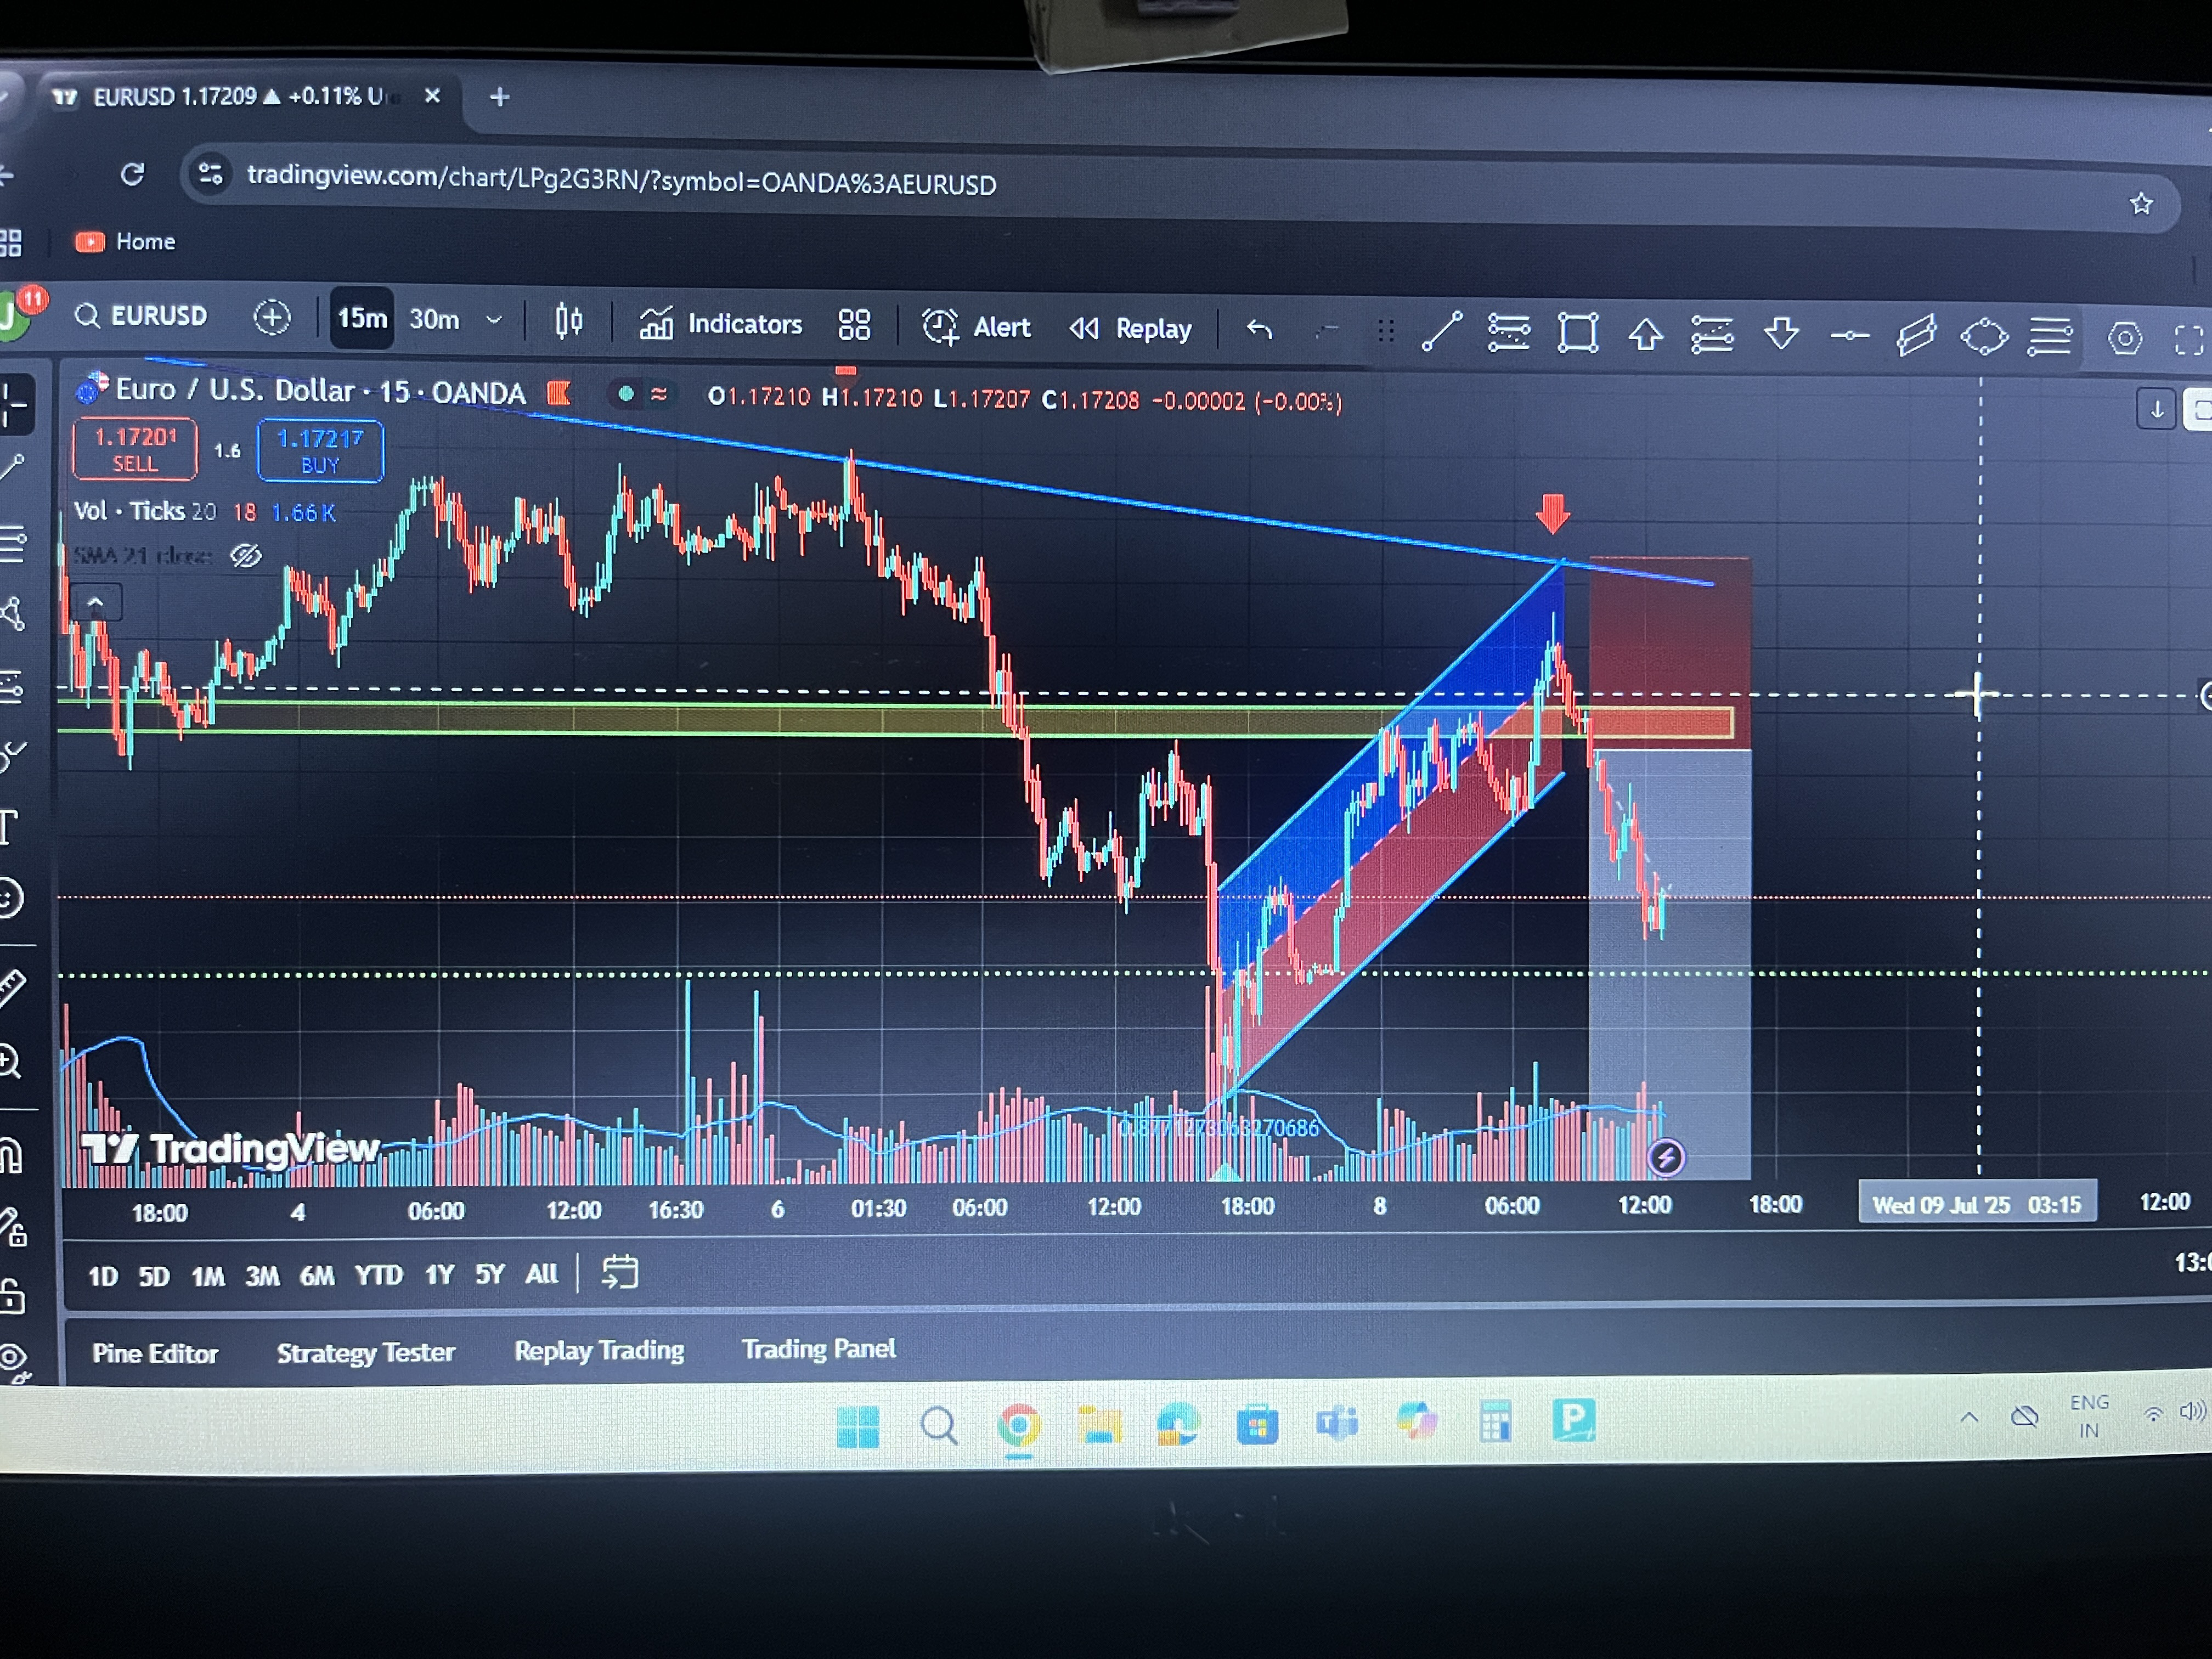Open the Pine Editor tab
2212x1659 pixels.
coord(155,1353)
